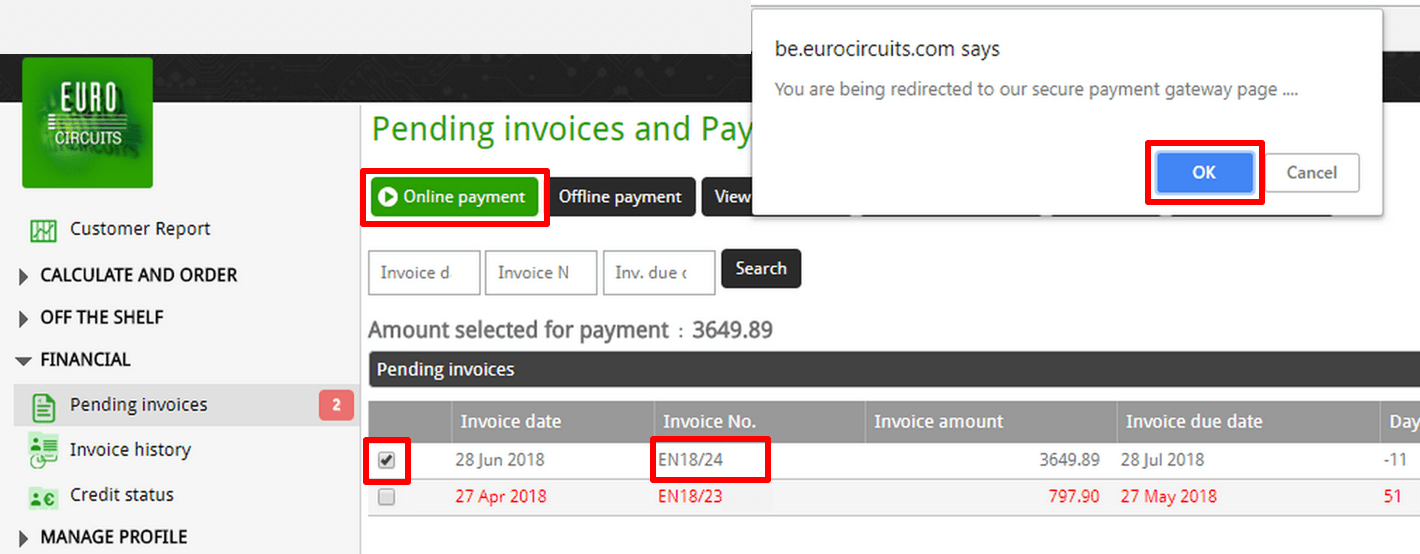Collapse the FINANCIAL section
Image resolution: width=1420 pixels, height=554 pixels.
pyautogui.click(x=73, y=360)
